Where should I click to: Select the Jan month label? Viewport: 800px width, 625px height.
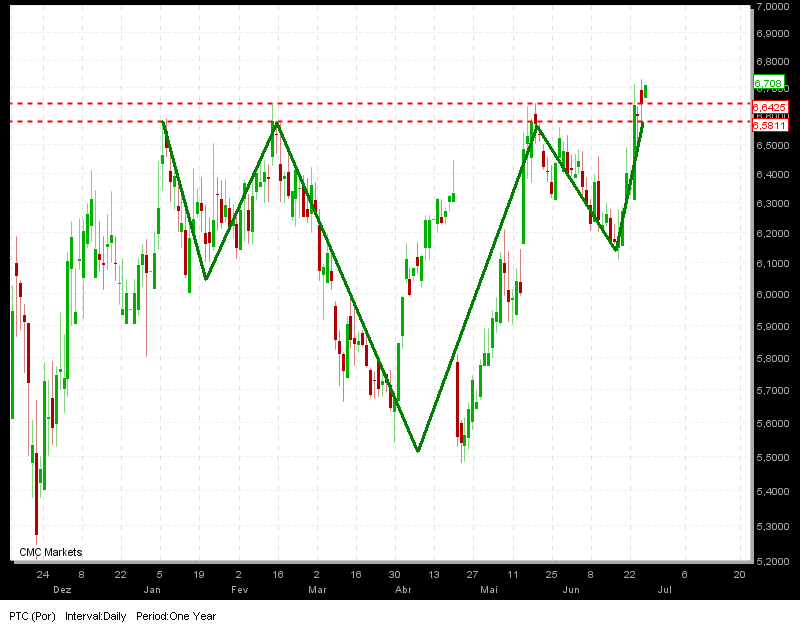152,590
